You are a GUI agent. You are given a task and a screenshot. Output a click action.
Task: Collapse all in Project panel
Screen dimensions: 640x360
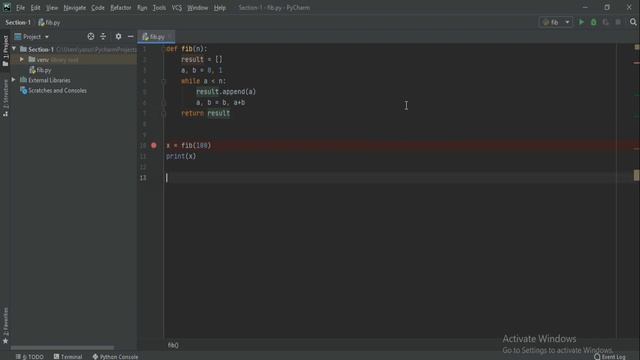coord(103,37)
